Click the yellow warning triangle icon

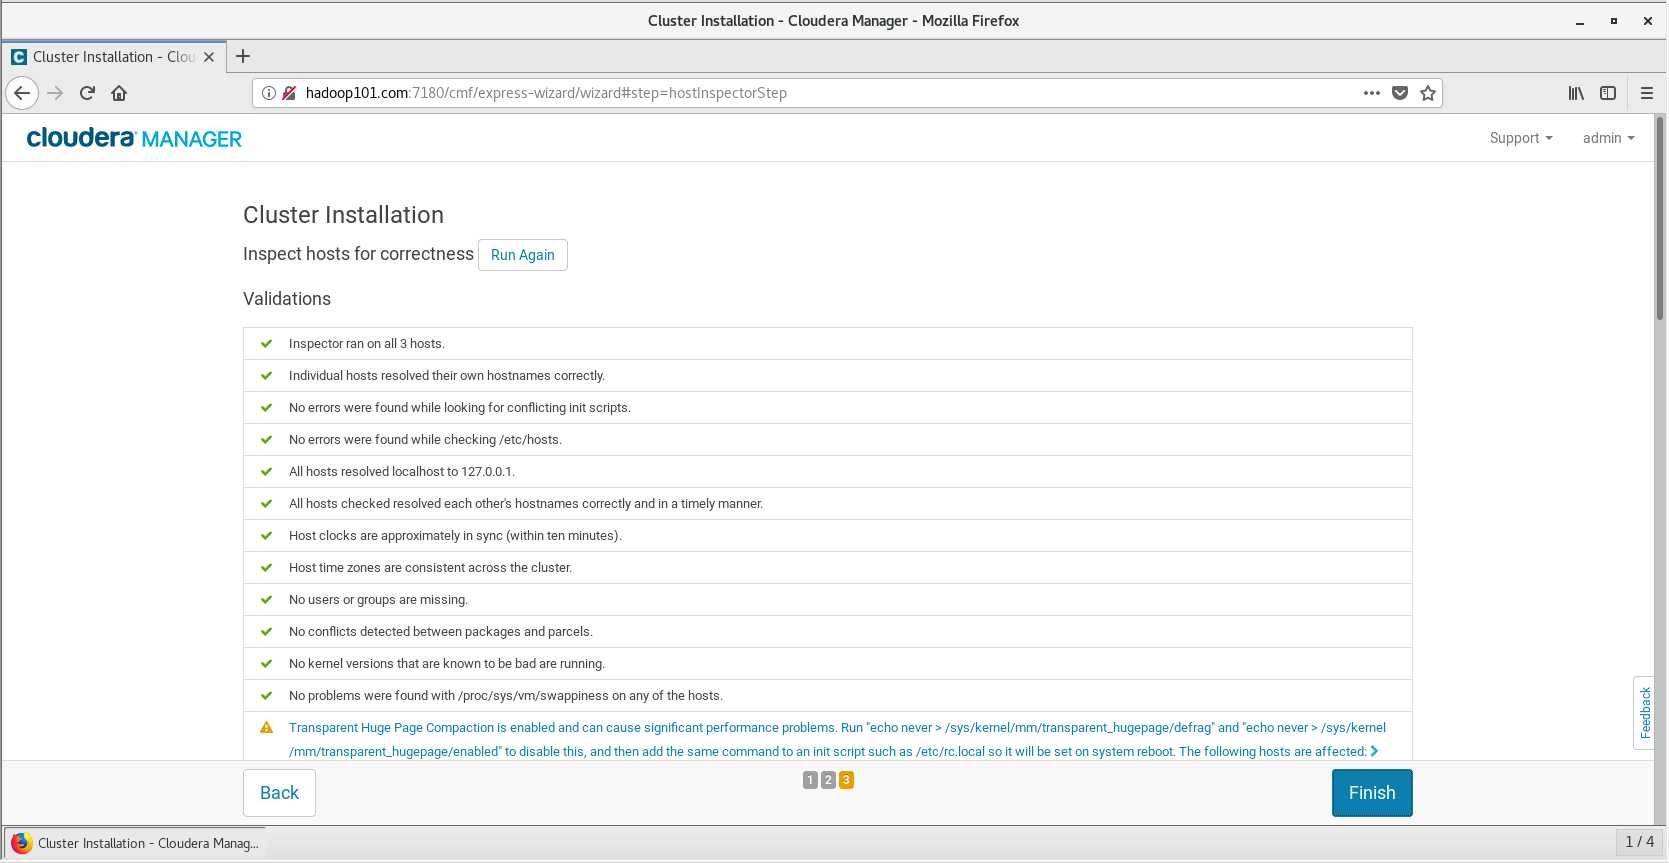tap(267, 728)
